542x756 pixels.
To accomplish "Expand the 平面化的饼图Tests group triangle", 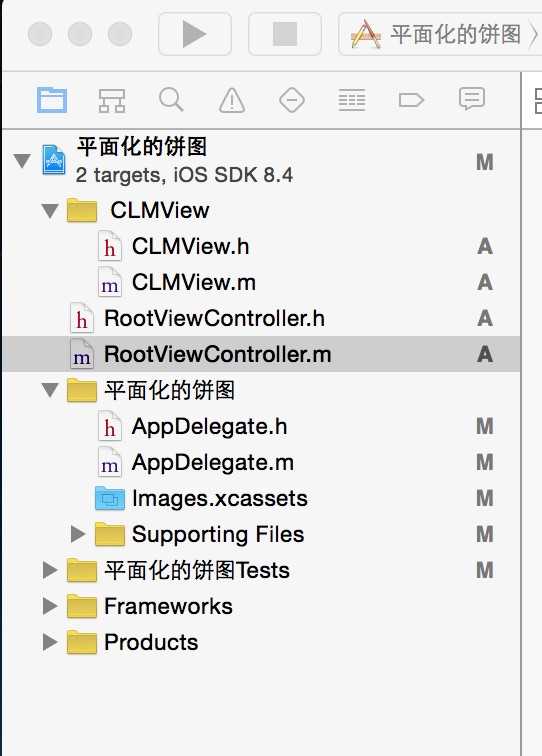I will tap(50, 570).
